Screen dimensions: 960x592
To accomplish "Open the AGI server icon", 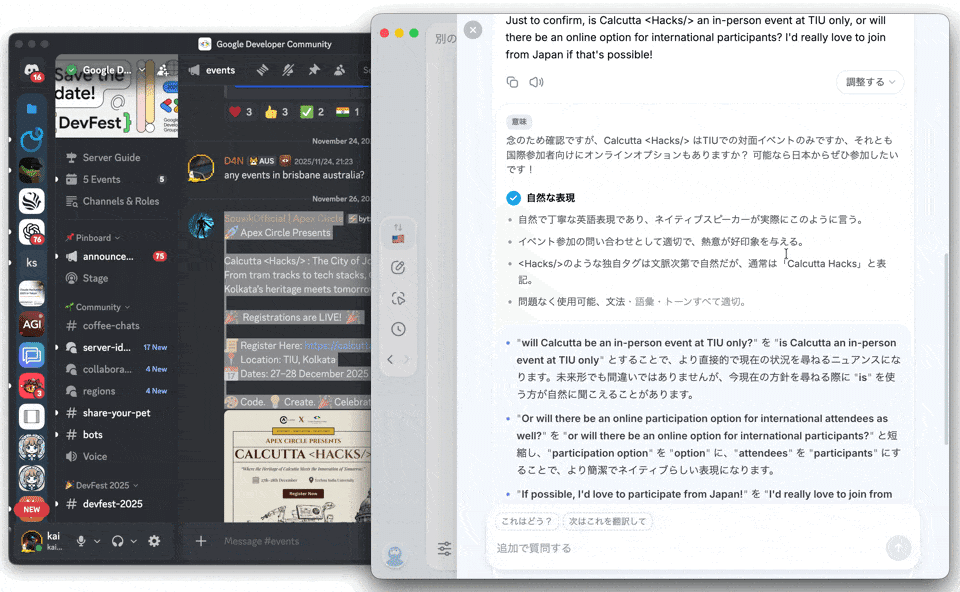I will point(32,324).
